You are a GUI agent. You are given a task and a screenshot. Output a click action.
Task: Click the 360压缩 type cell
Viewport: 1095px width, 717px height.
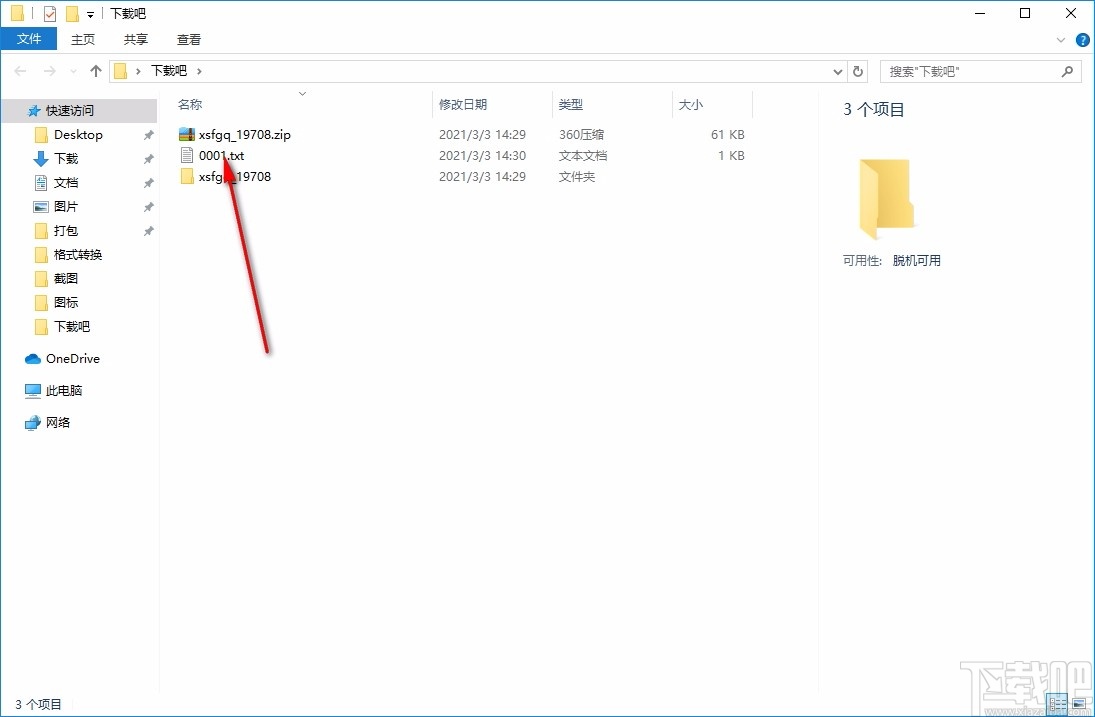[582, 135]
